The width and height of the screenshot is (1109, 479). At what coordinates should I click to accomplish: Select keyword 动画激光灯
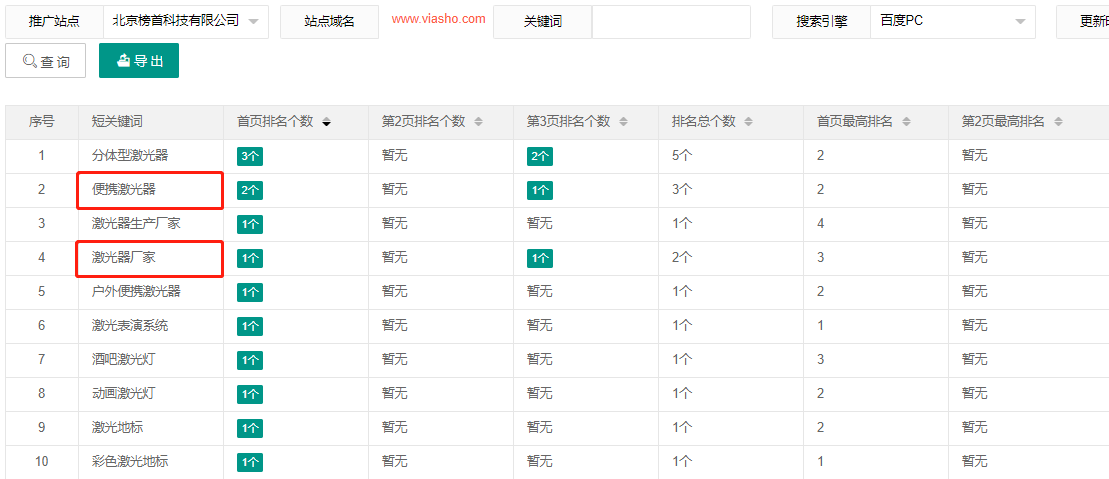click(x=124, y=393)
